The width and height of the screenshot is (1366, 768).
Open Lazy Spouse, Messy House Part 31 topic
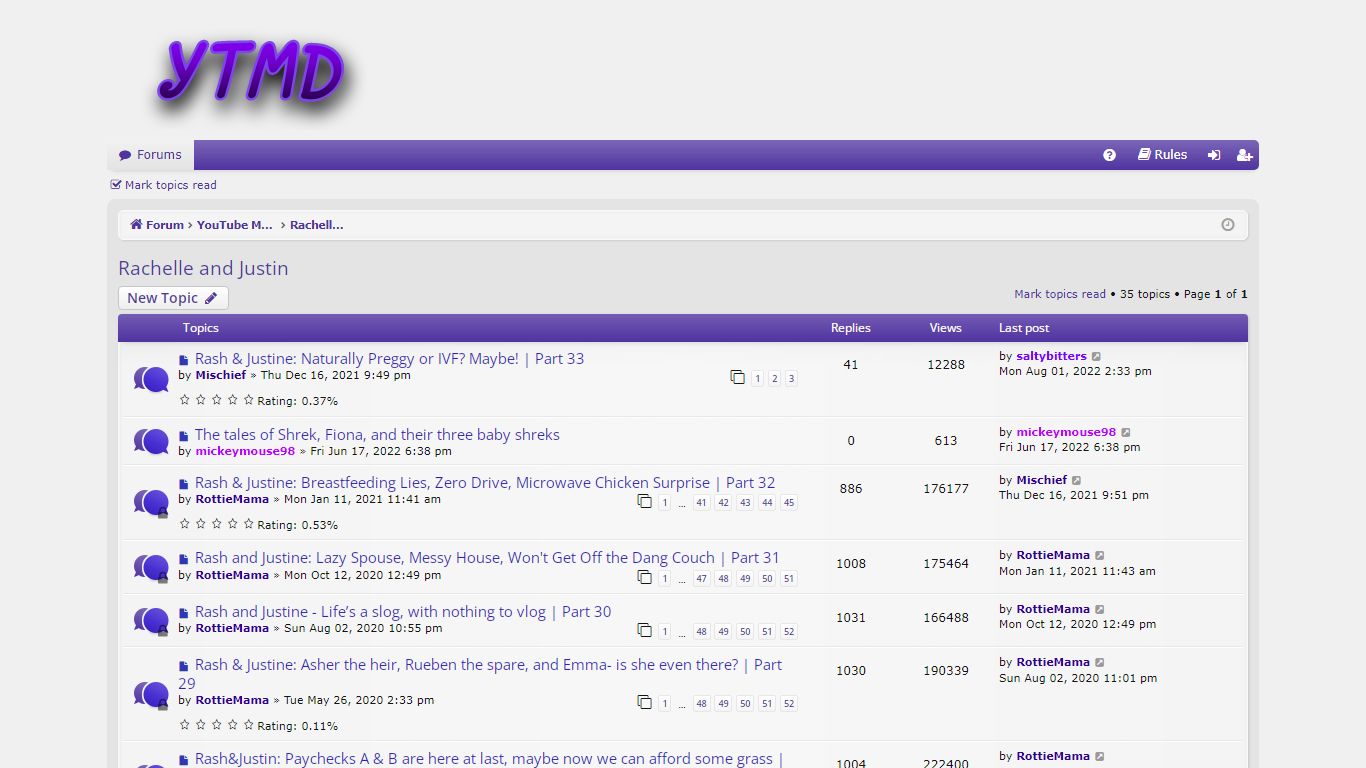487,557
